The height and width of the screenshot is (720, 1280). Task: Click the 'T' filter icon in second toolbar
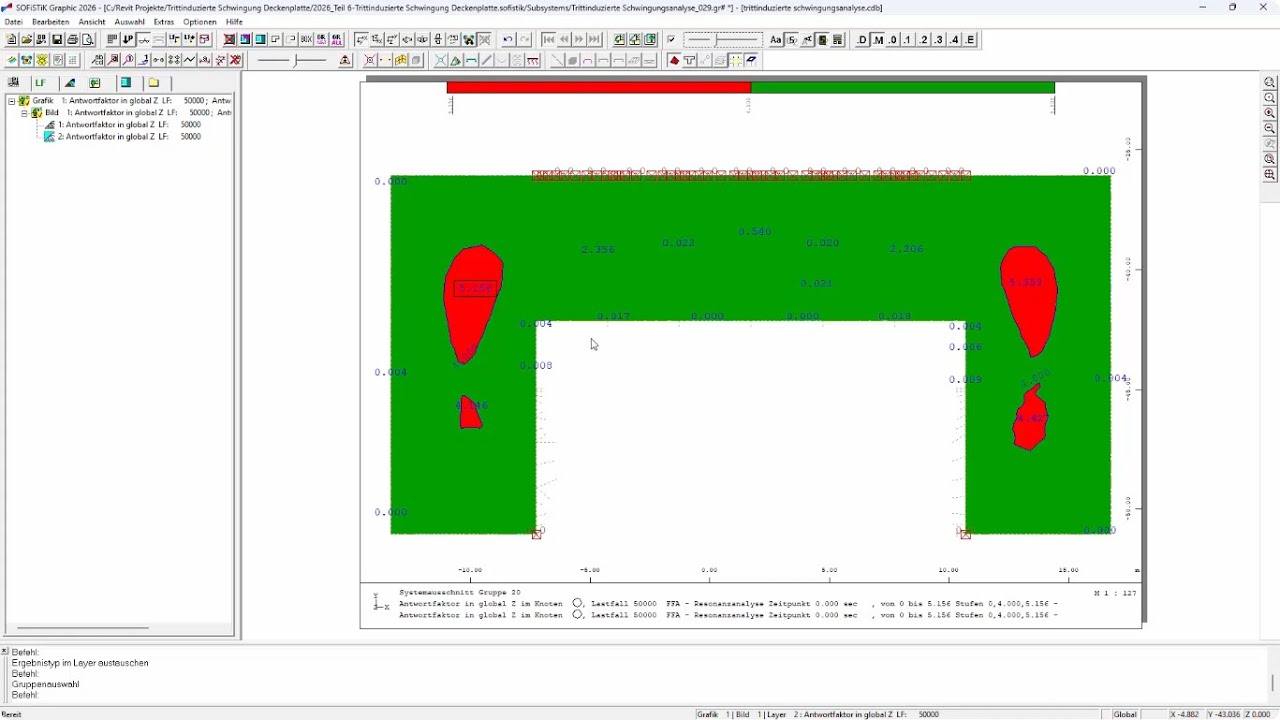689,60
